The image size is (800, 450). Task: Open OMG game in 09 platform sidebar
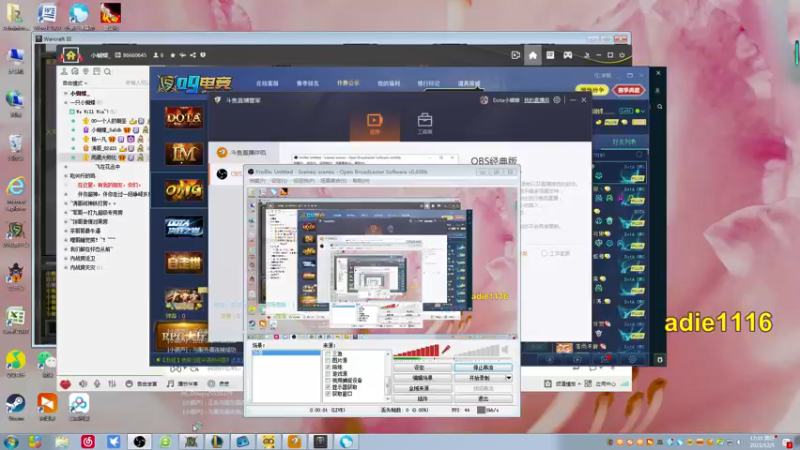(184, 190)
